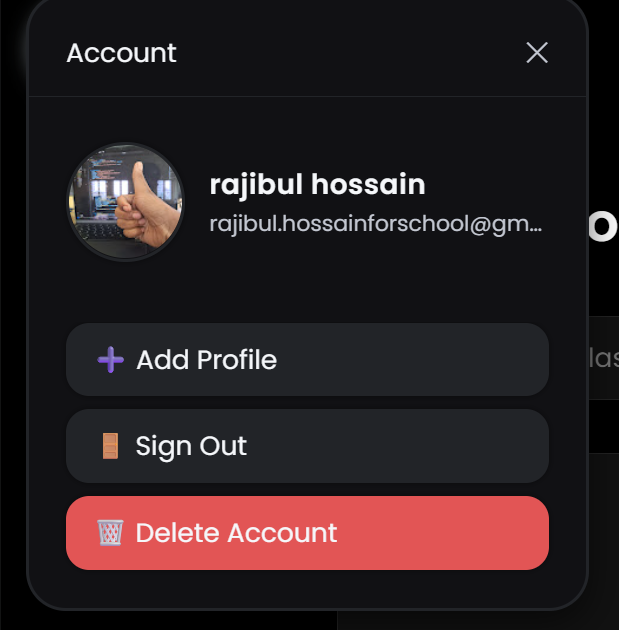Click the truncated rajibul.hossainforschool email address
619x630 pixels.
tap(375, 224)
